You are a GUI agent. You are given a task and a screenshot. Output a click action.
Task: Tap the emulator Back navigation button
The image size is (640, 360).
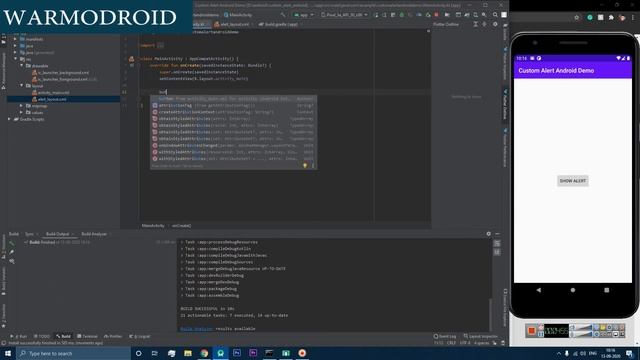coord(539,290)
